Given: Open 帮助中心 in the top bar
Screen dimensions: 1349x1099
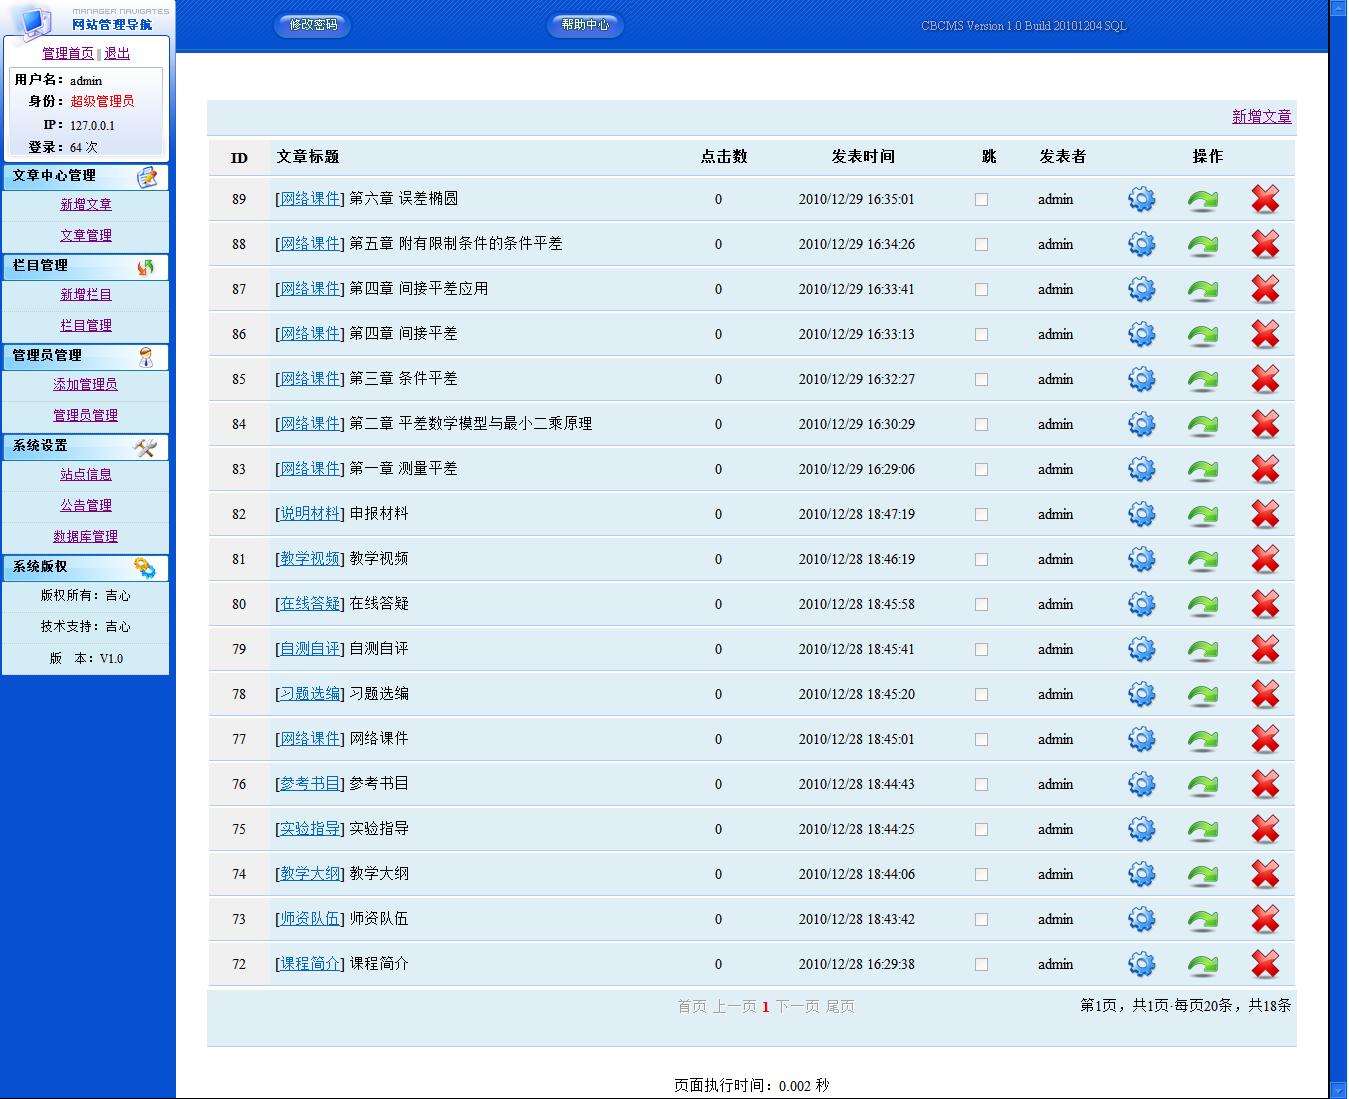Looking at the screenshot, I should pyautogui.click(x=585, y=25).
